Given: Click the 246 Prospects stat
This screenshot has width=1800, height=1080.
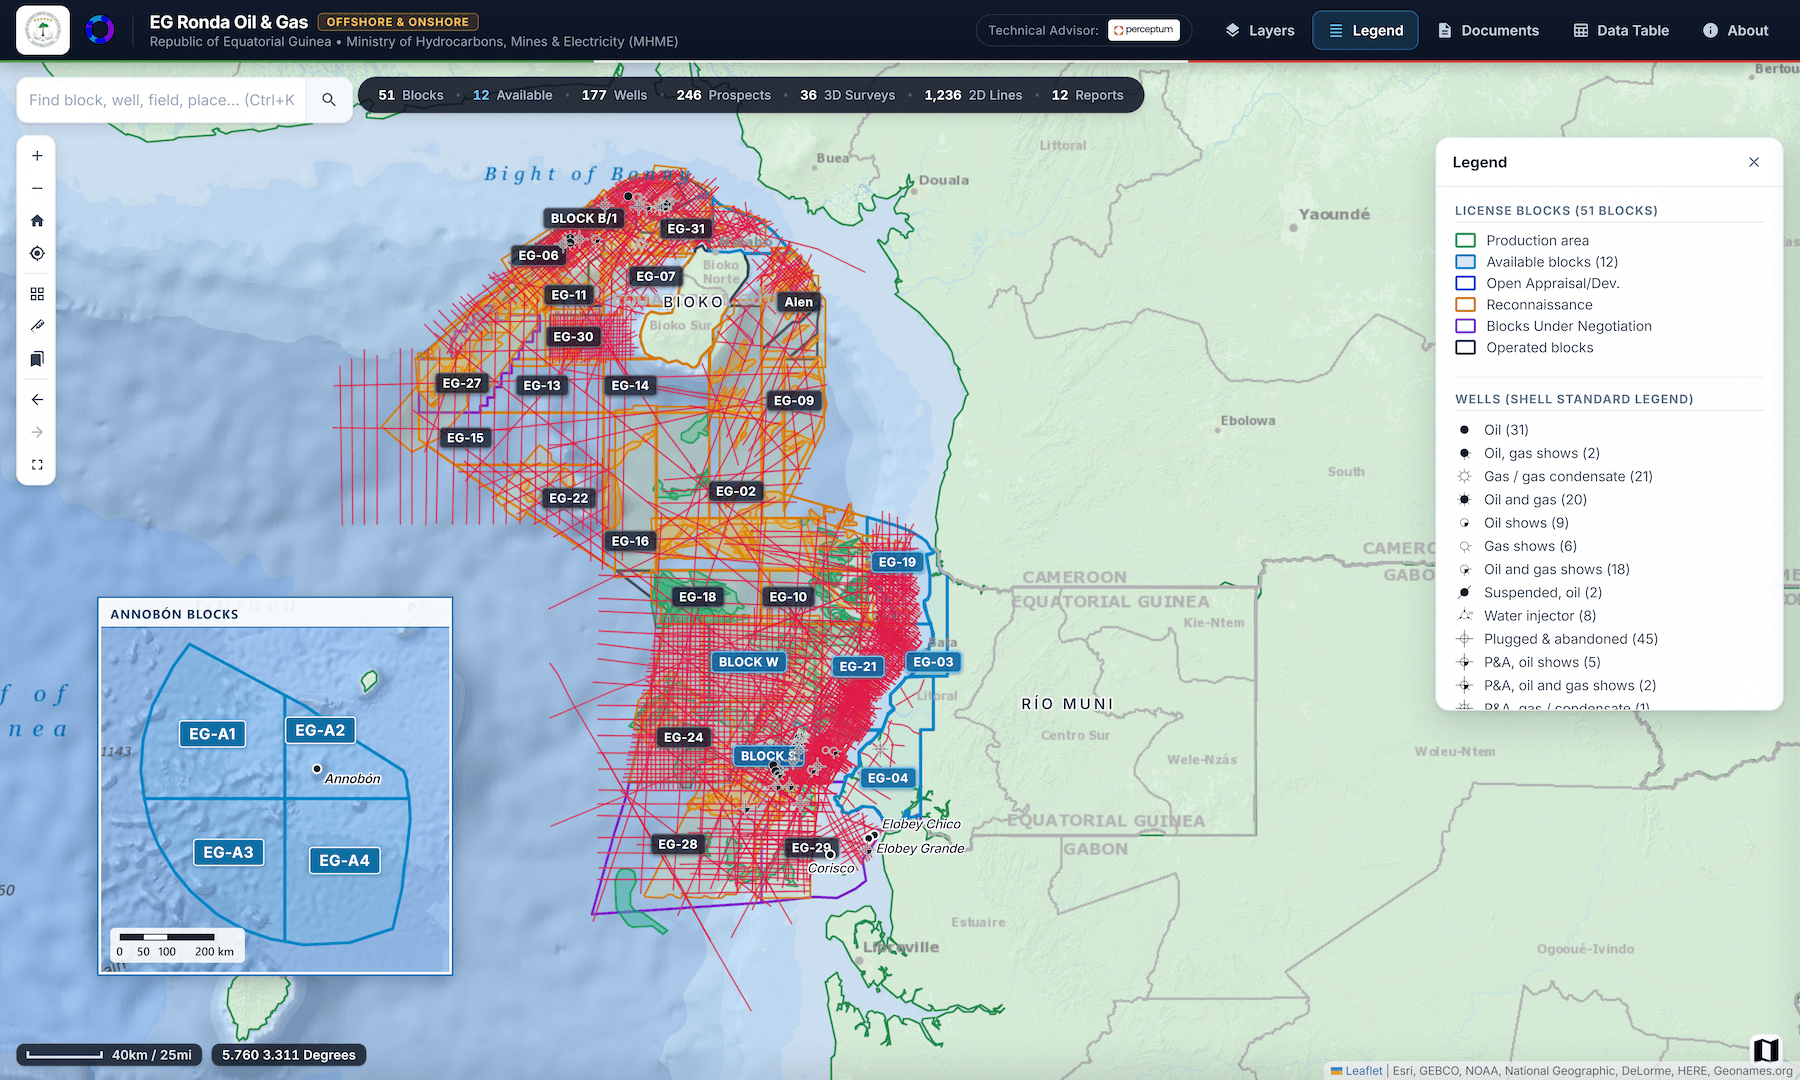Looking at the screenshot, I should tap(723, 95).
